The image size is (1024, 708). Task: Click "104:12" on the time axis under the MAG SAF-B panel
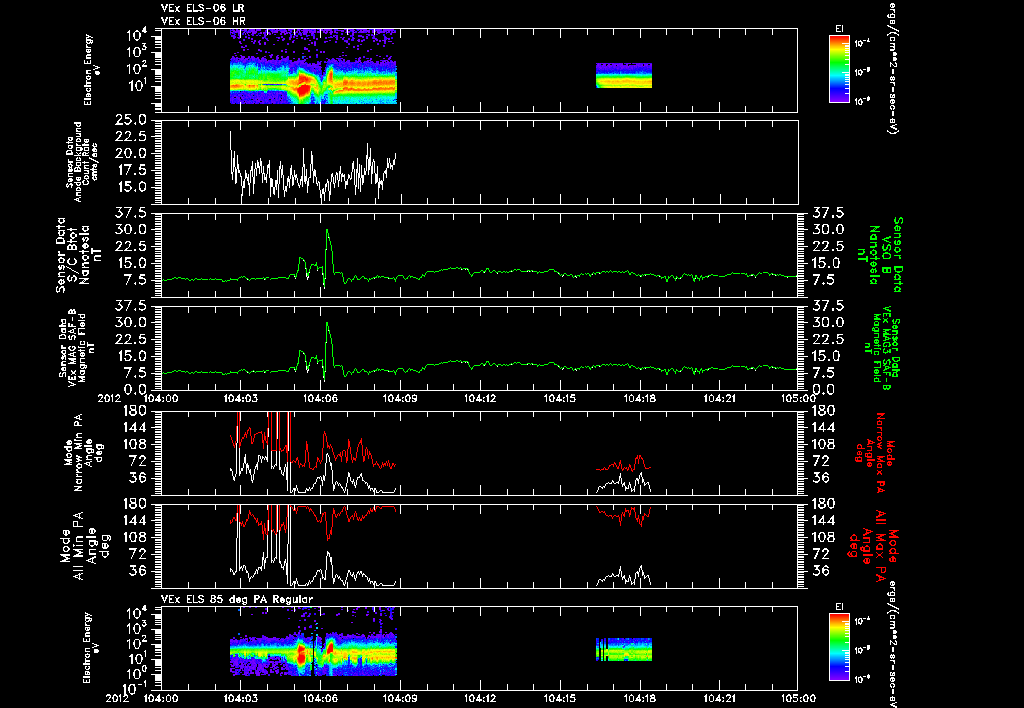pos(480,398)
